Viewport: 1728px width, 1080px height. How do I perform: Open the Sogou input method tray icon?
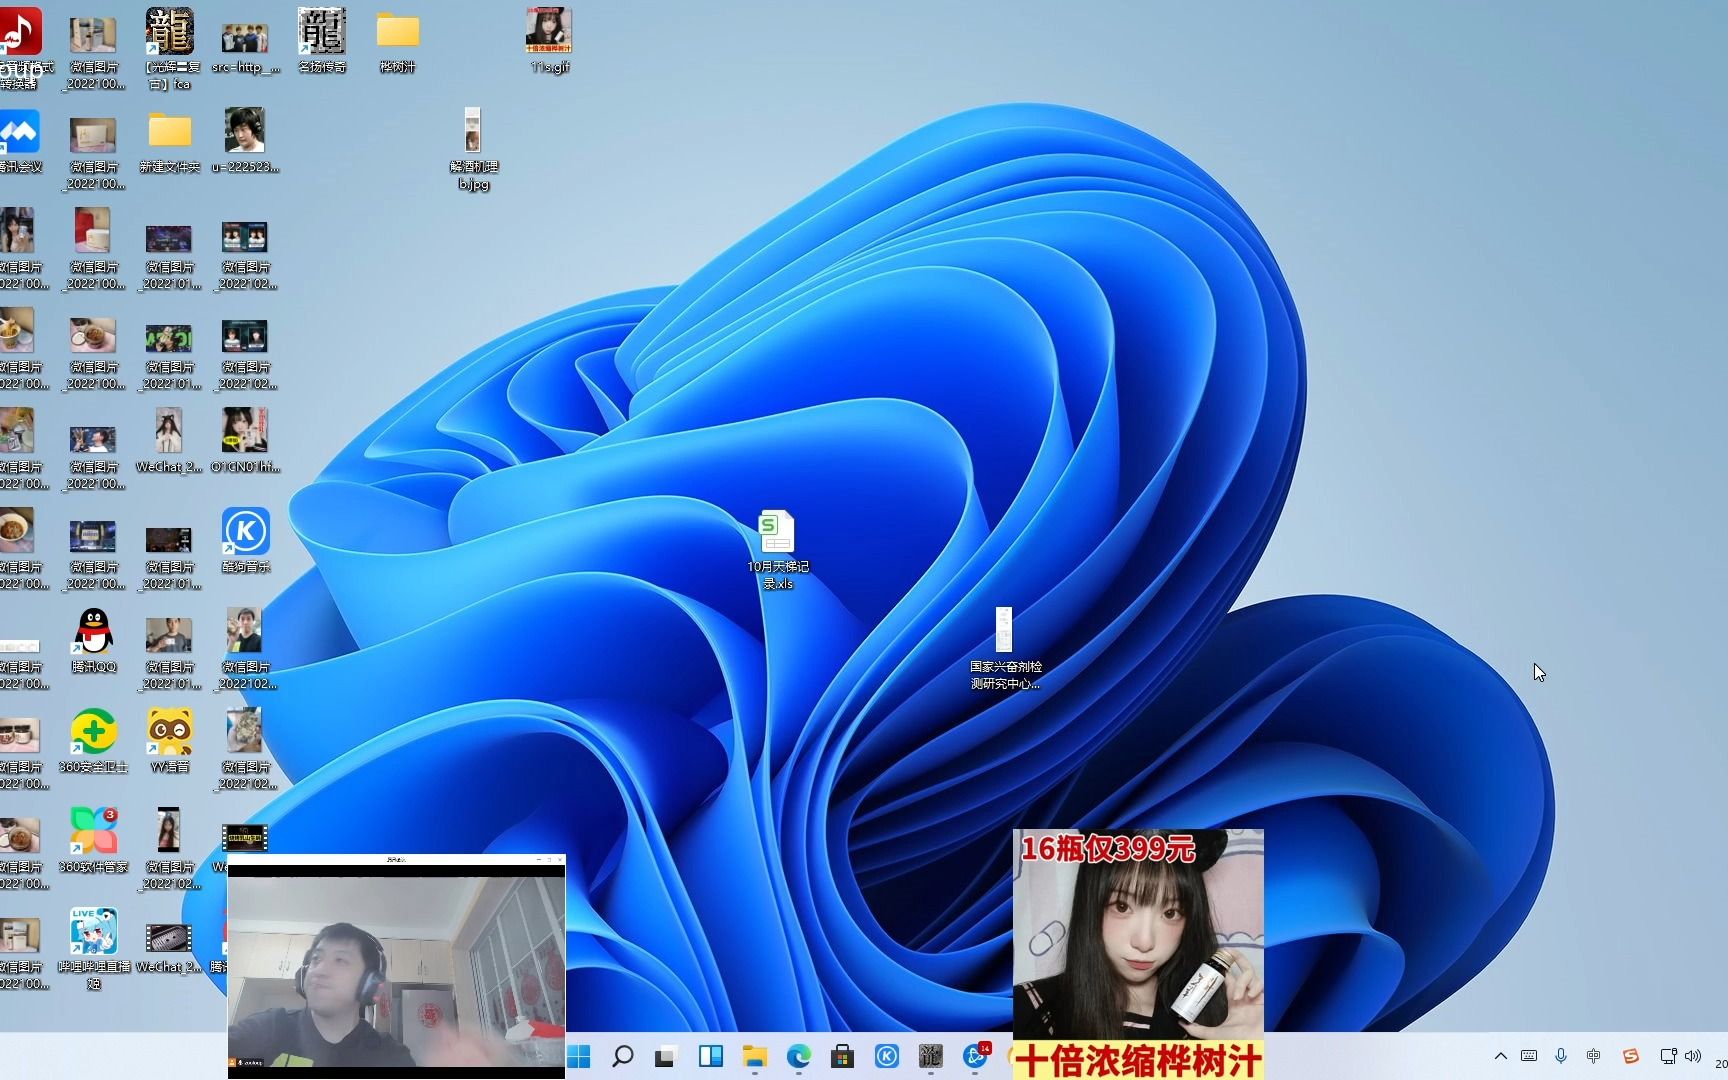click(1631, 1056)
